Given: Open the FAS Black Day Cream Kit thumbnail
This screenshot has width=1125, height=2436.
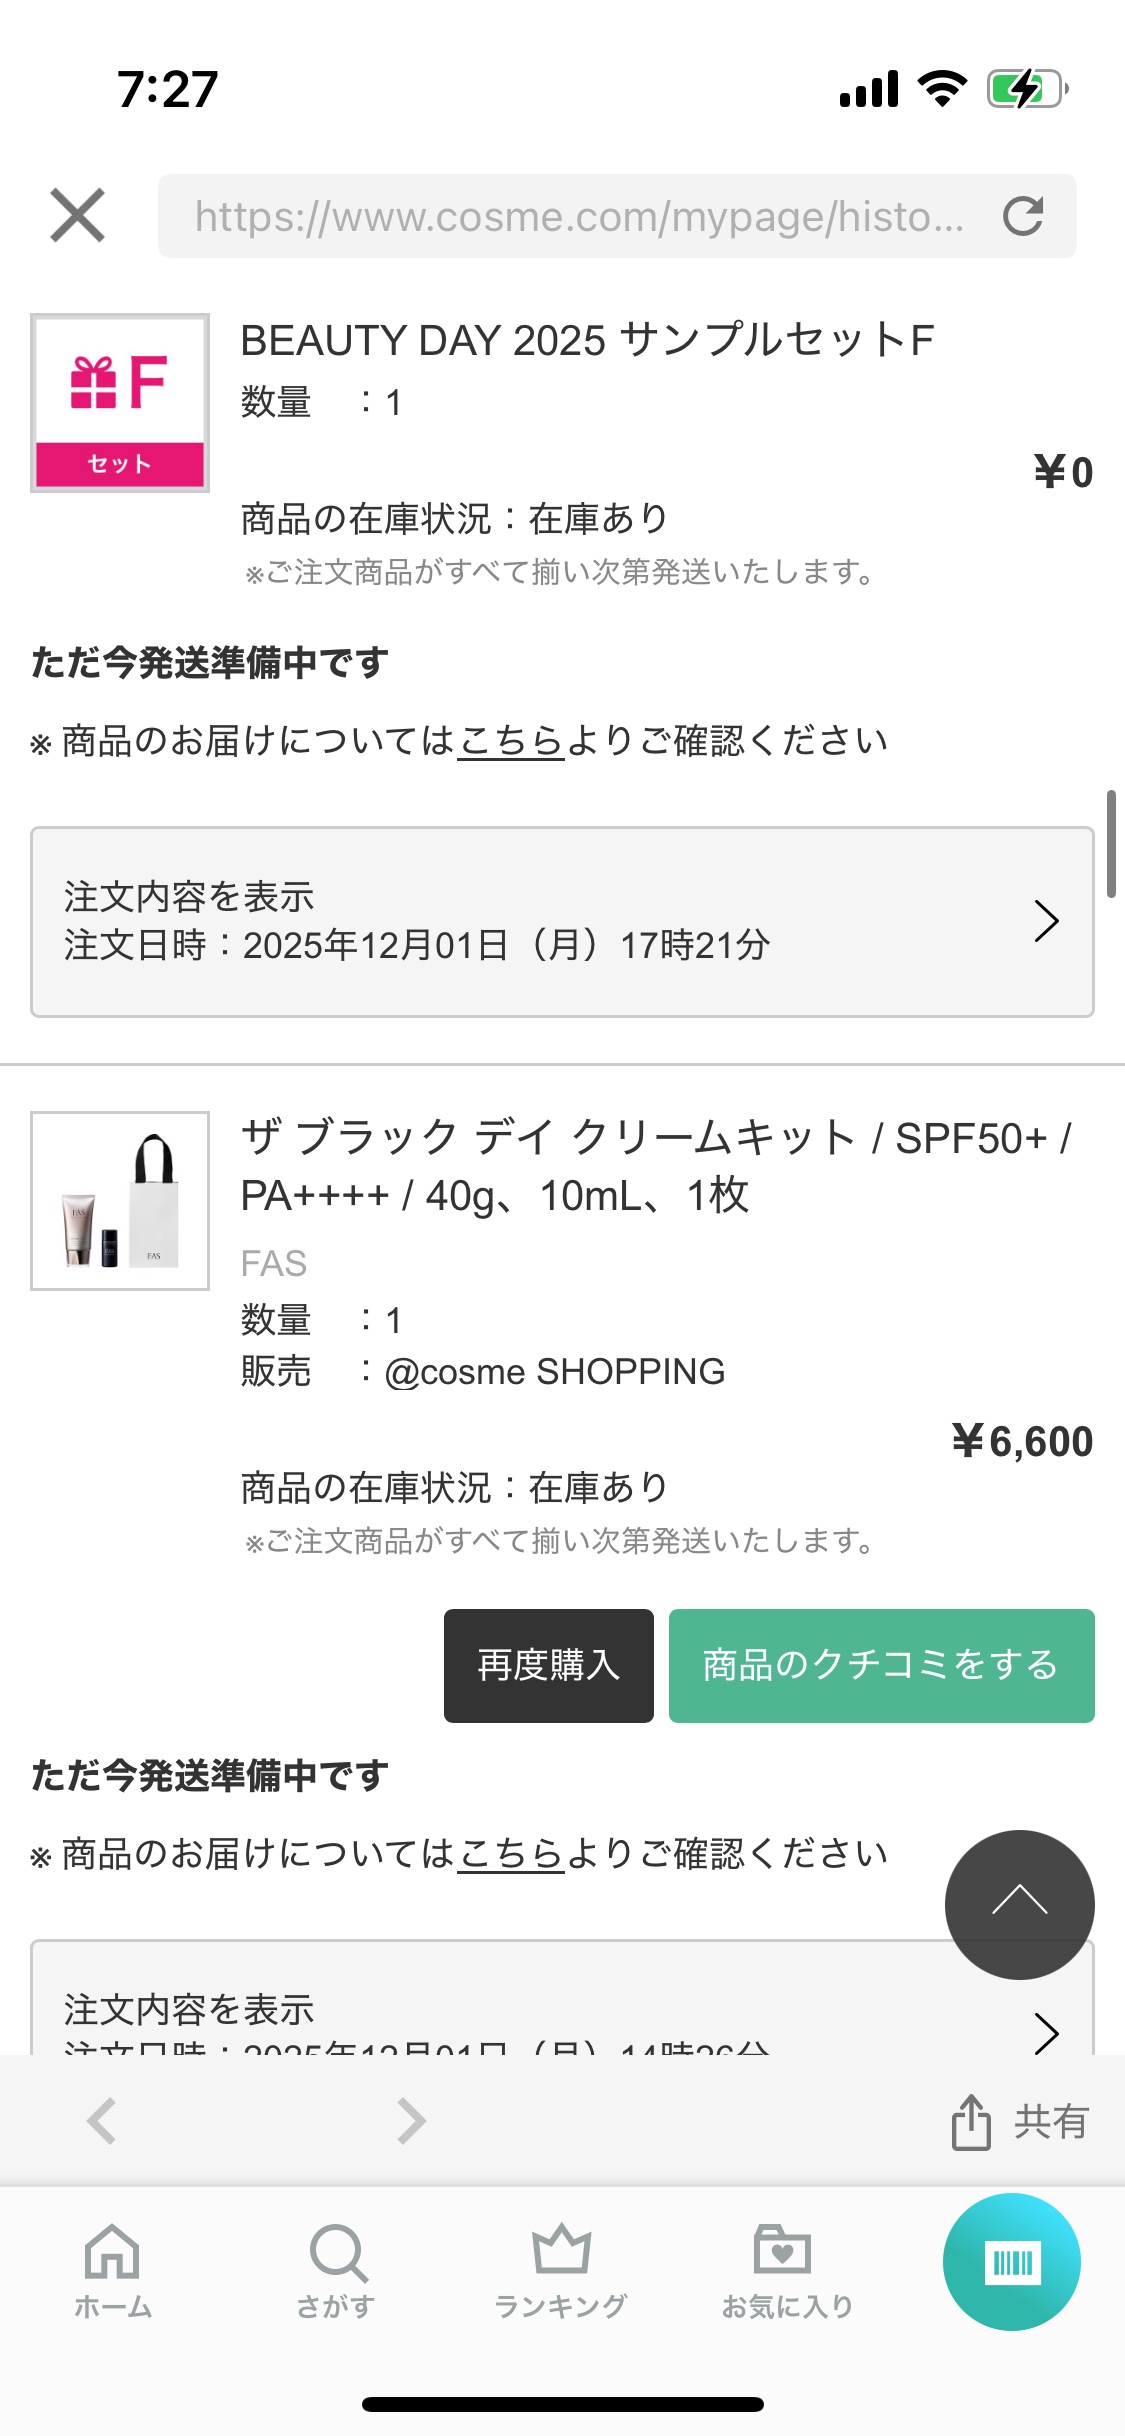Looking at the screenshot, I should point(120,1201).
